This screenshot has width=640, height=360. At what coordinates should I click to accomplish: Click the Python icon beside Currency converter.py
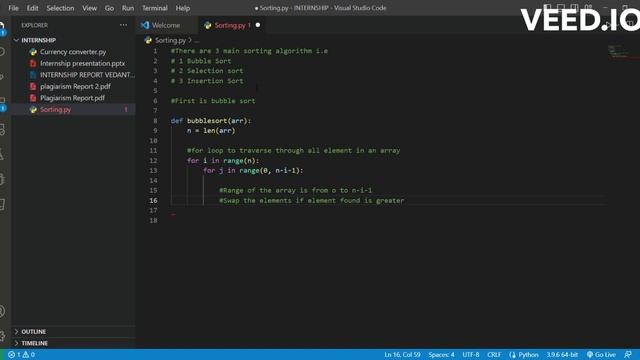(33, 52)
